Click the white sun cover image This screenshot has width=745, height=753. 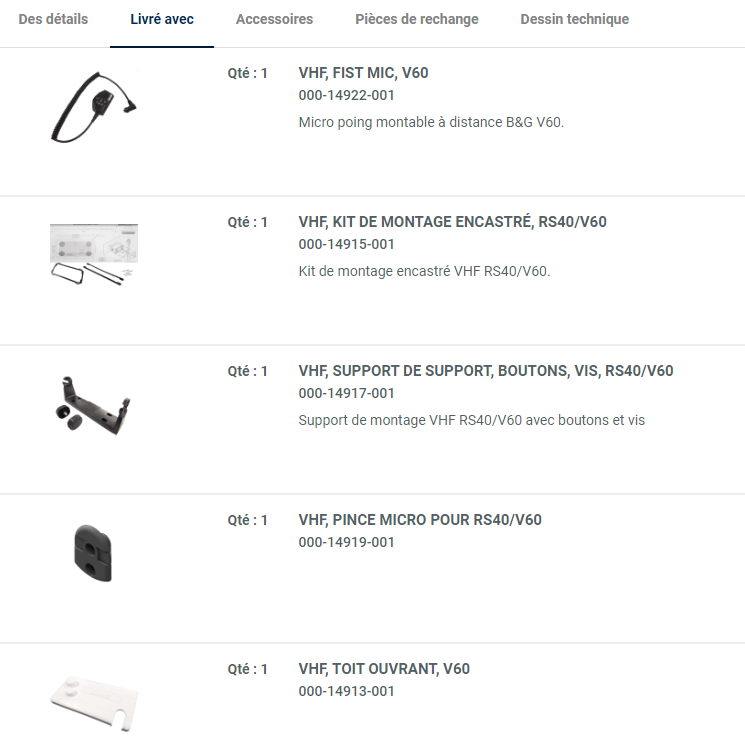[x=93, y=700]
